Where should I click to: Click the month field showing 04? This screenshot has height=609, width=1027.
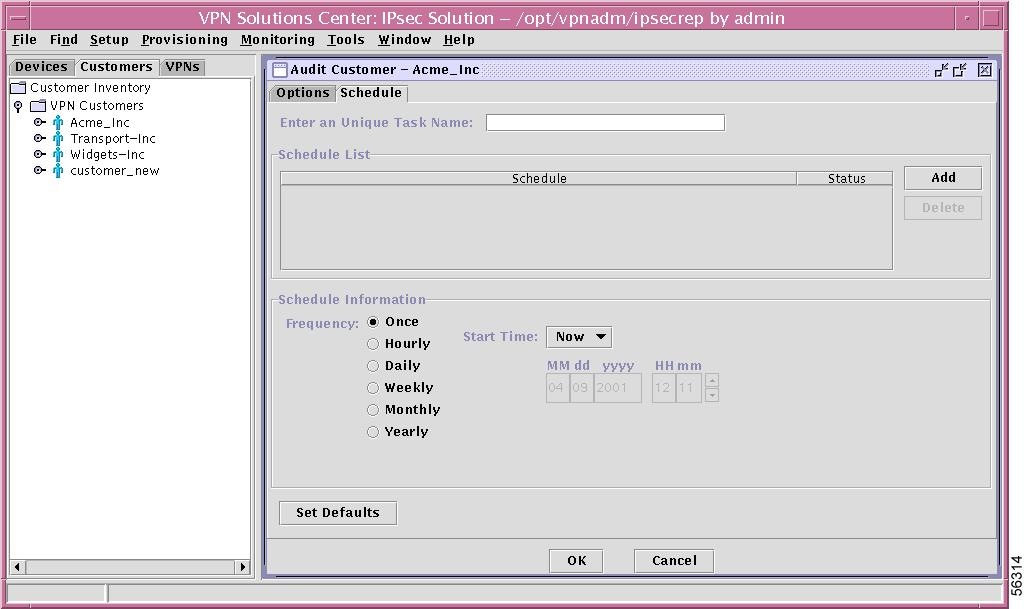click(557, 388)
